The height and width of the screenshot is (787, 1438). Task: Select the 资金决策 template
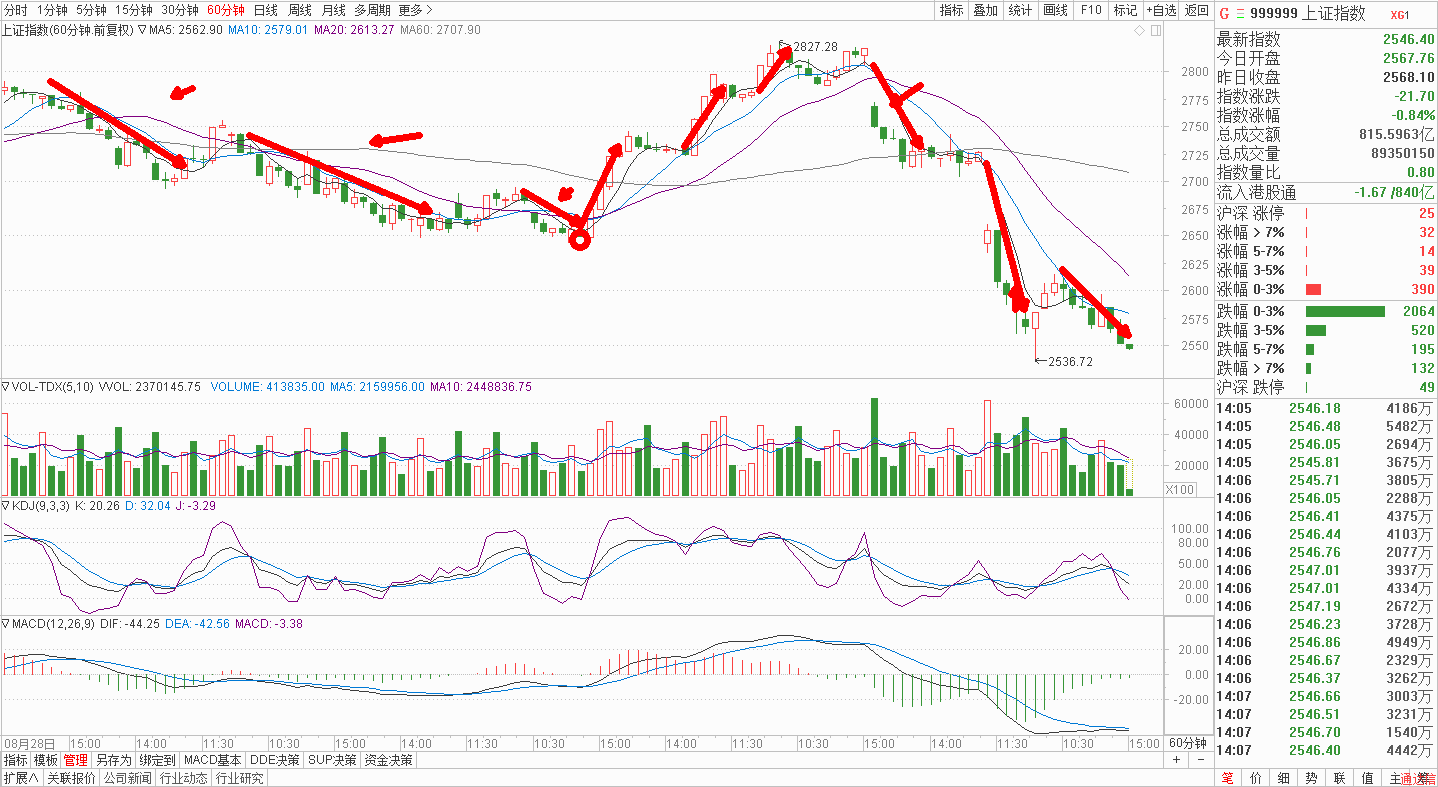(388, 760)
